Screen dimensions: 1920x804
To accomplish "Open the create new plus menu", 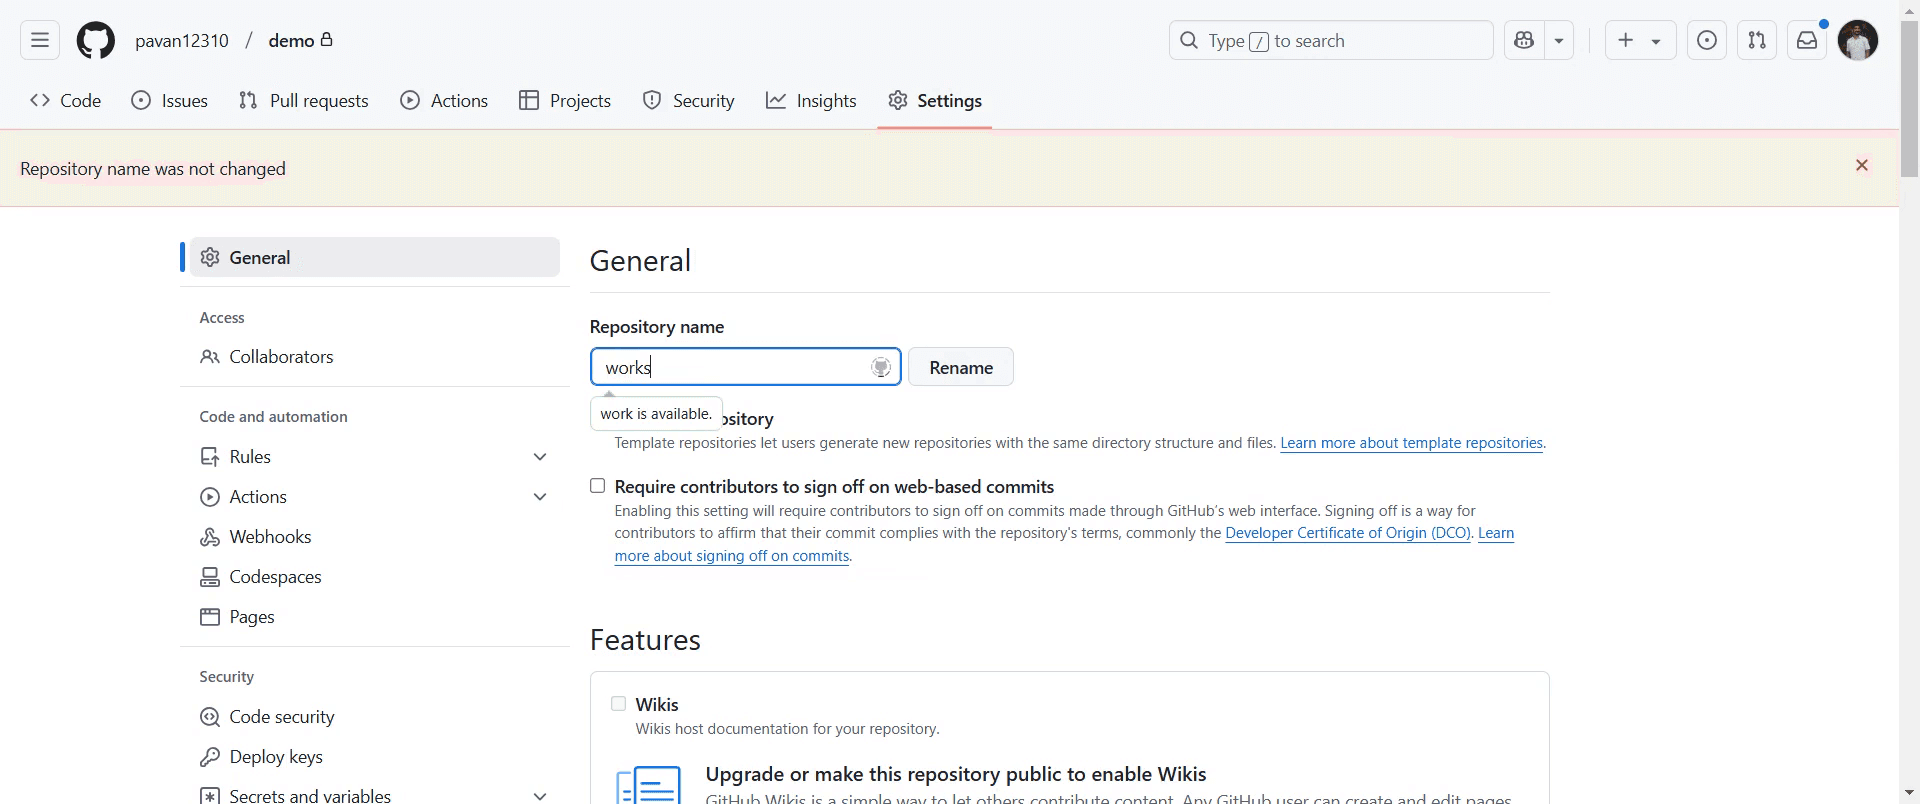I will (1640, 41).
